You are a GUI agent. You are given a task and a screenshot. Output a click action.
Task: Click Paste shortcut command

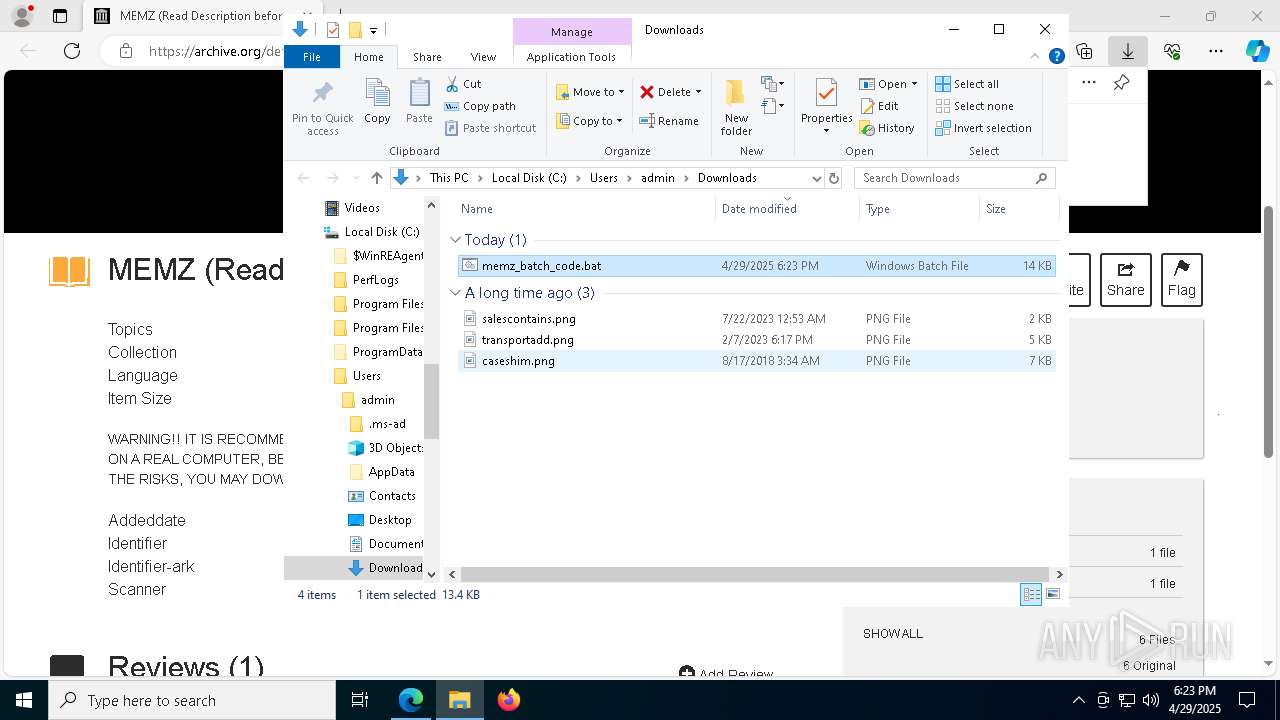(x=490, y=128)
